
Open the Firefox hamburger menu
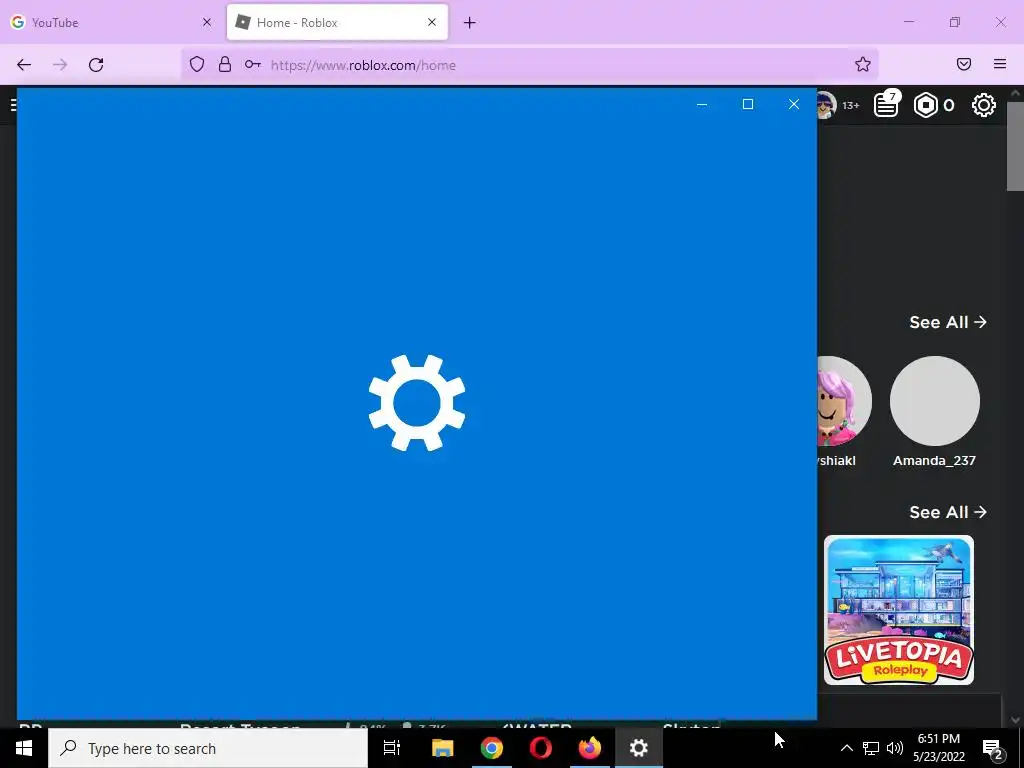pyautogui.click(x=1000, y=64)
